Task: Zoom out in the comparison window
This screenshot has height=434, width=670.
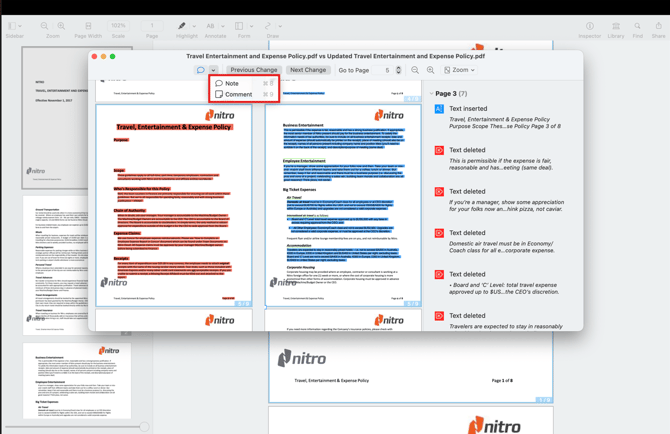Action: click(x=415, y=70)
